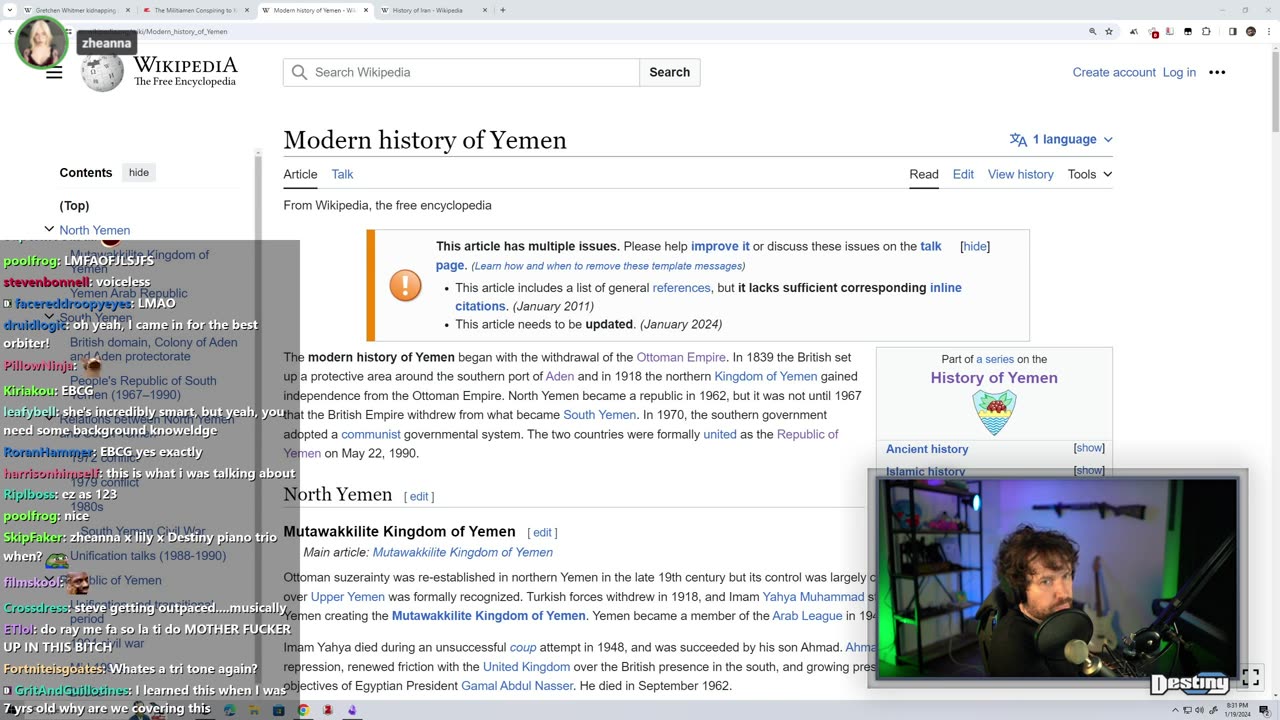Click the page vertical scrollbar
1280x720 pixels.
click(x=1275, y=90)
